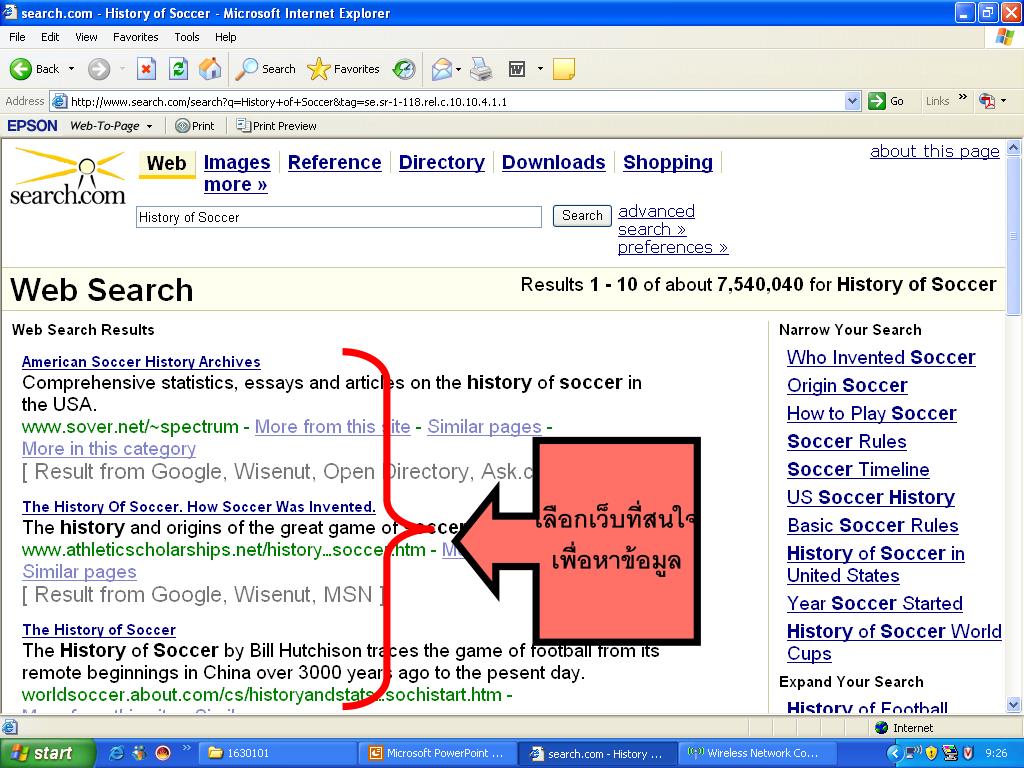Click the yellow note Discuss icon

(564, 69)
